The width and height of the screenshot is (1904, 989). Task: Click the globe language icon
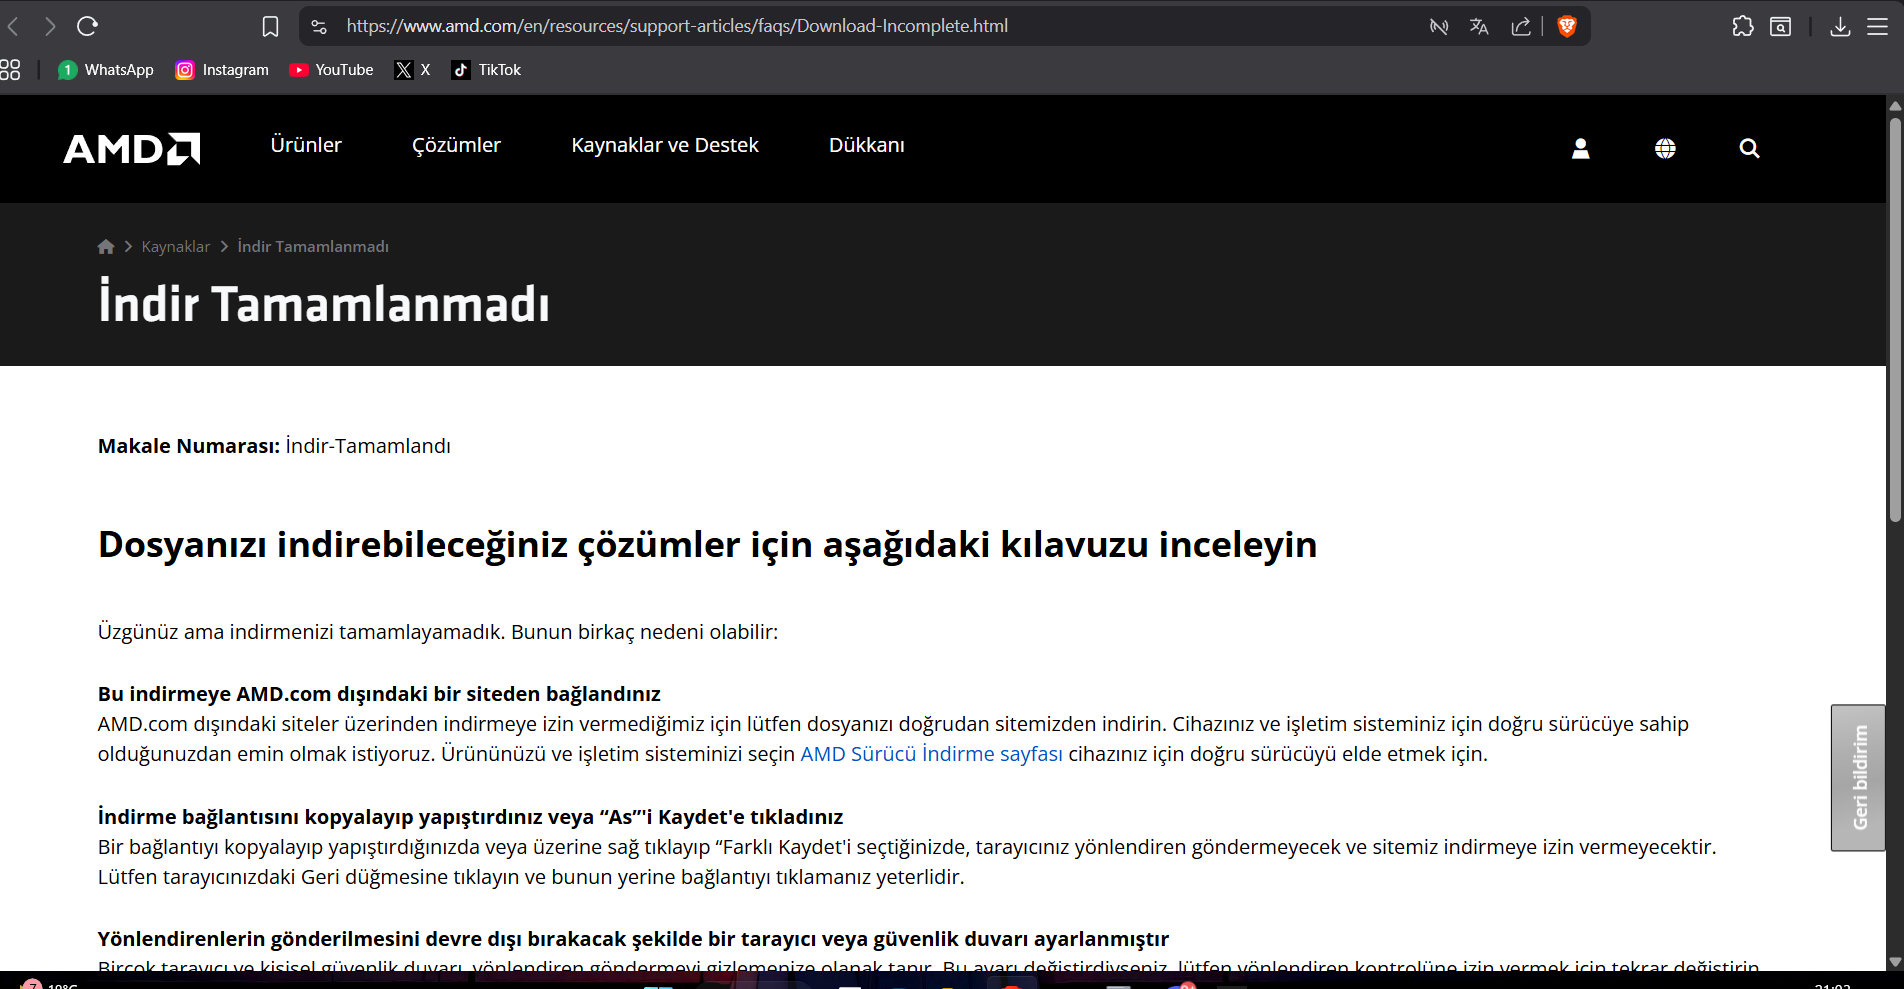1665,148
